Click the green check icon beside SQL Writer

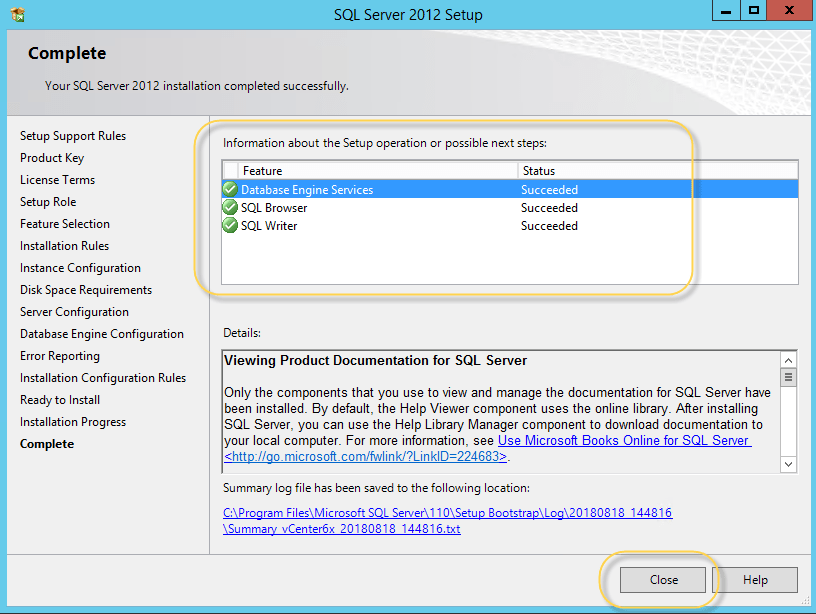point(230,225)
